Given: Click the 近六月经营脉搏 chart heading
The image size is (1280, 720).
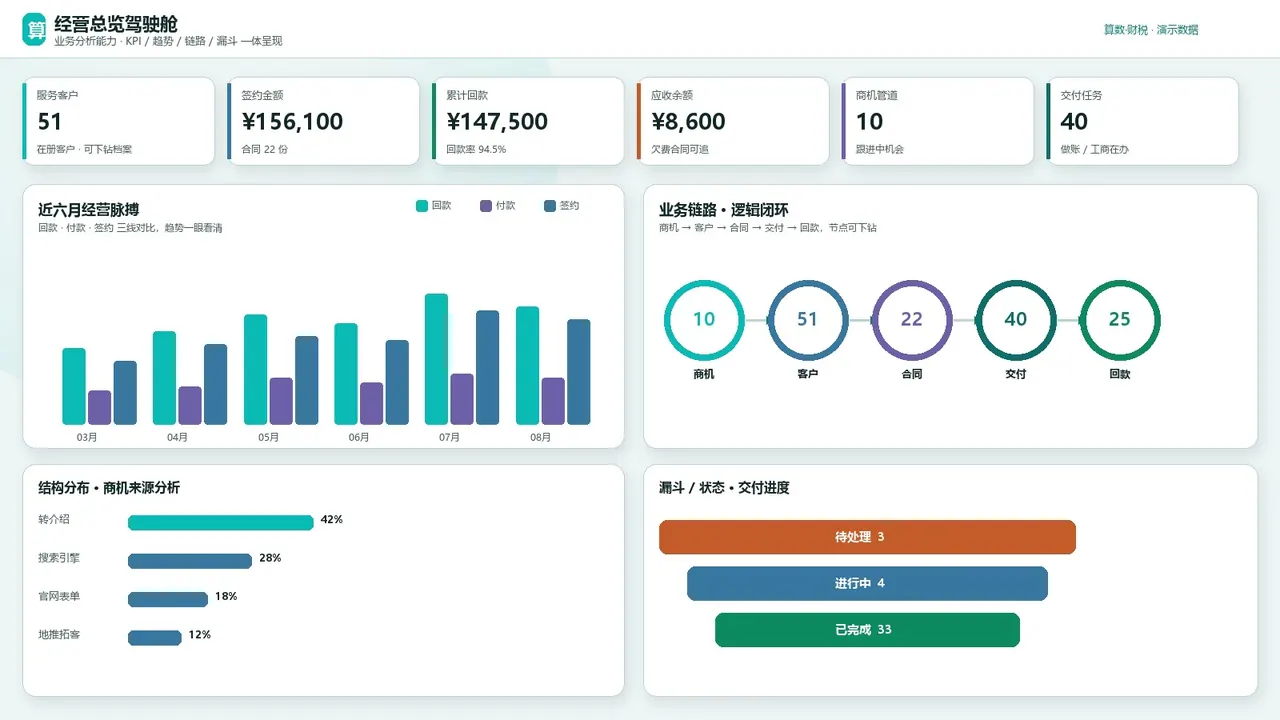Looking at the screenshot, I should [x=88, y=210].
